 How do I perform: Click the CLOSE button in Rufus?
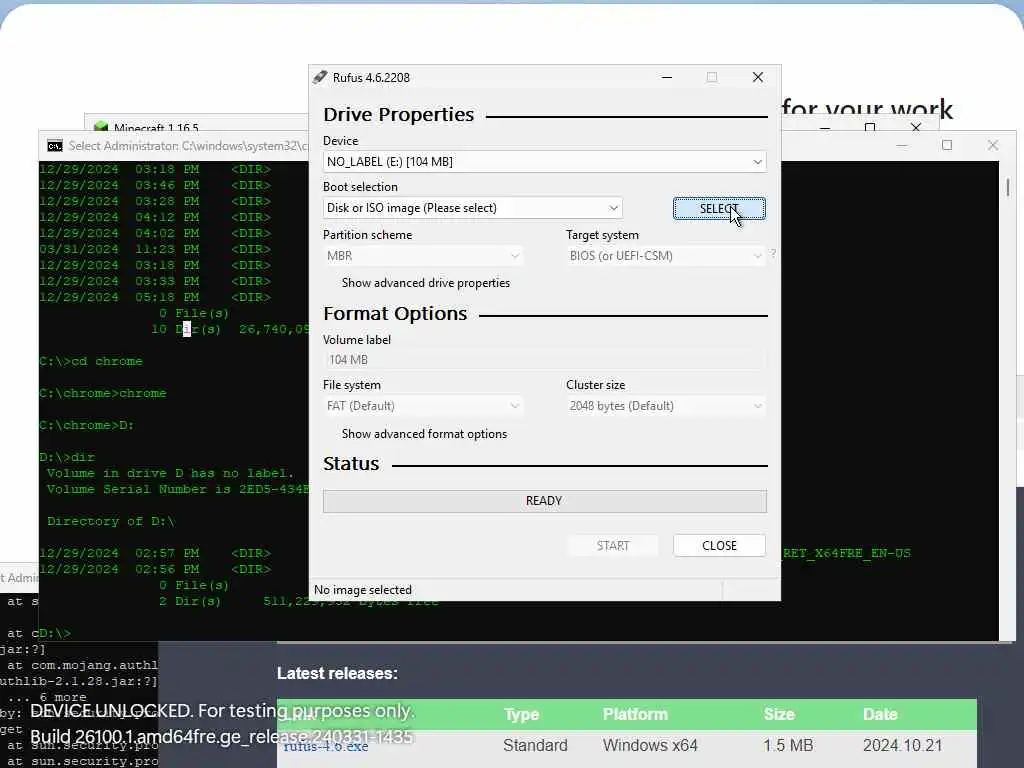(719, 545)
